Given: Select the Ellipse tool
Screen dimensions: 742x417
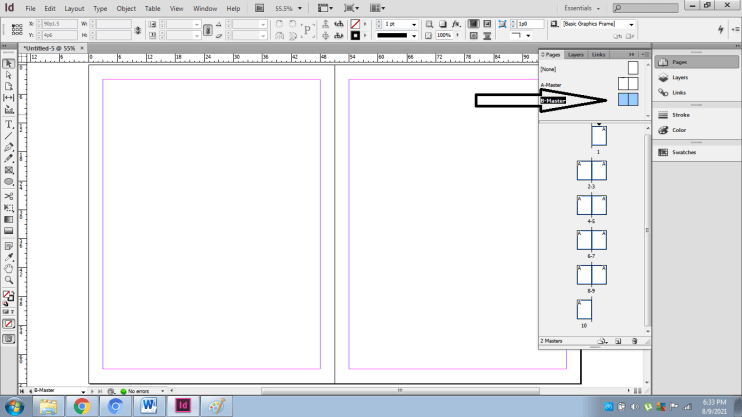Looking at the screenshot, I should pos(9,182).
